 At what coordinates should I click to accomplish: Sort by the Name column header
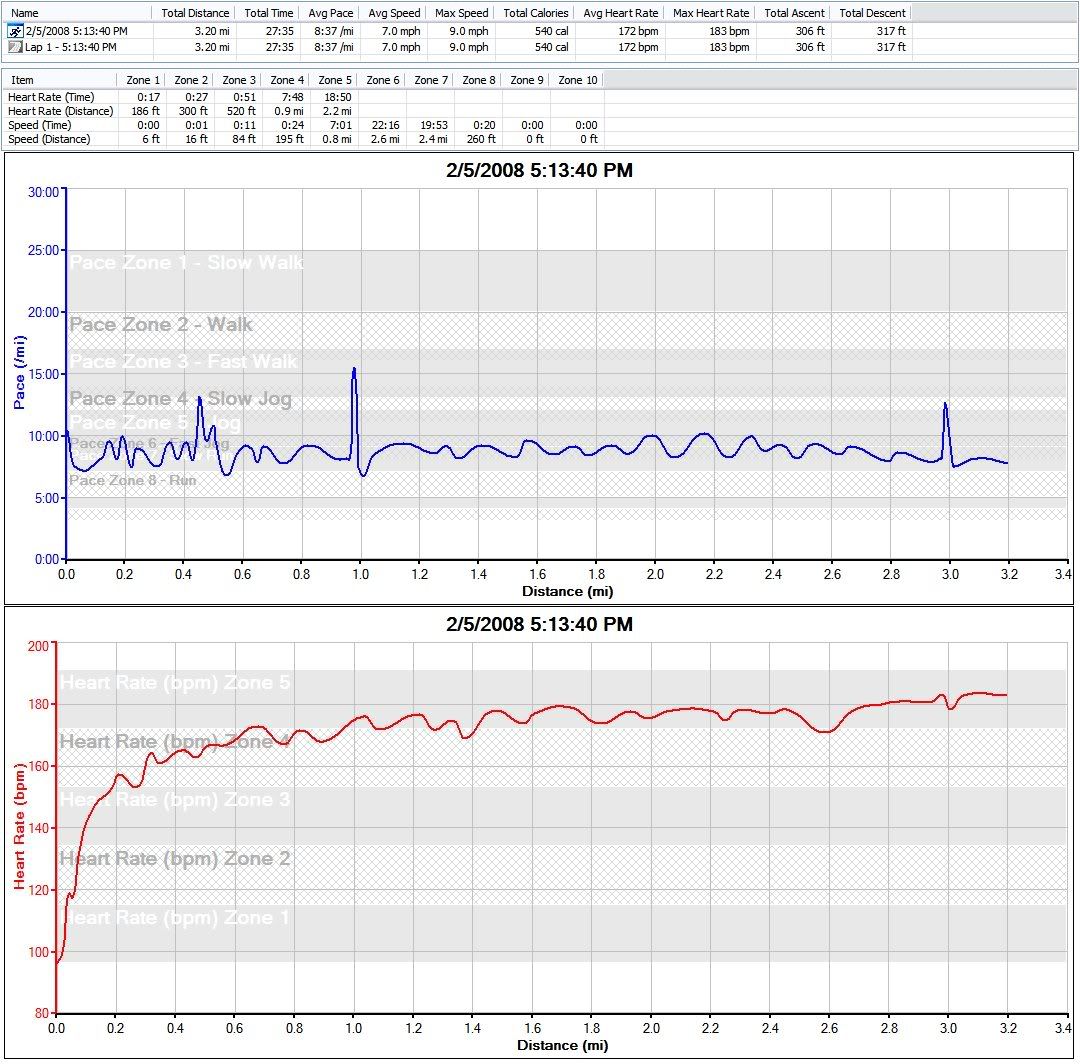(x=25, y=13)
